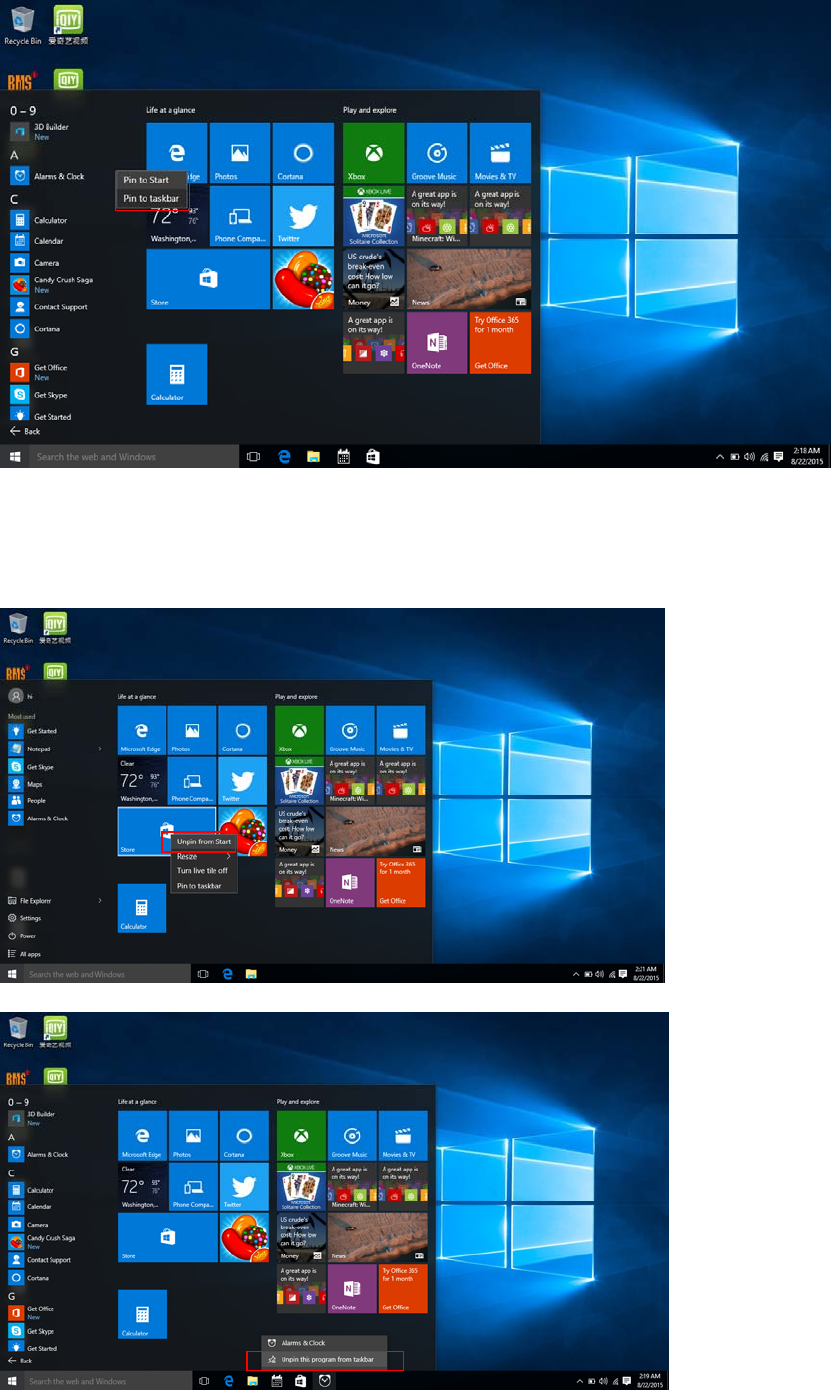The image size is (831, 1390).
Task: Open action center icon in the 2:18 AM screenshot
Action: [x=777, y=457]
